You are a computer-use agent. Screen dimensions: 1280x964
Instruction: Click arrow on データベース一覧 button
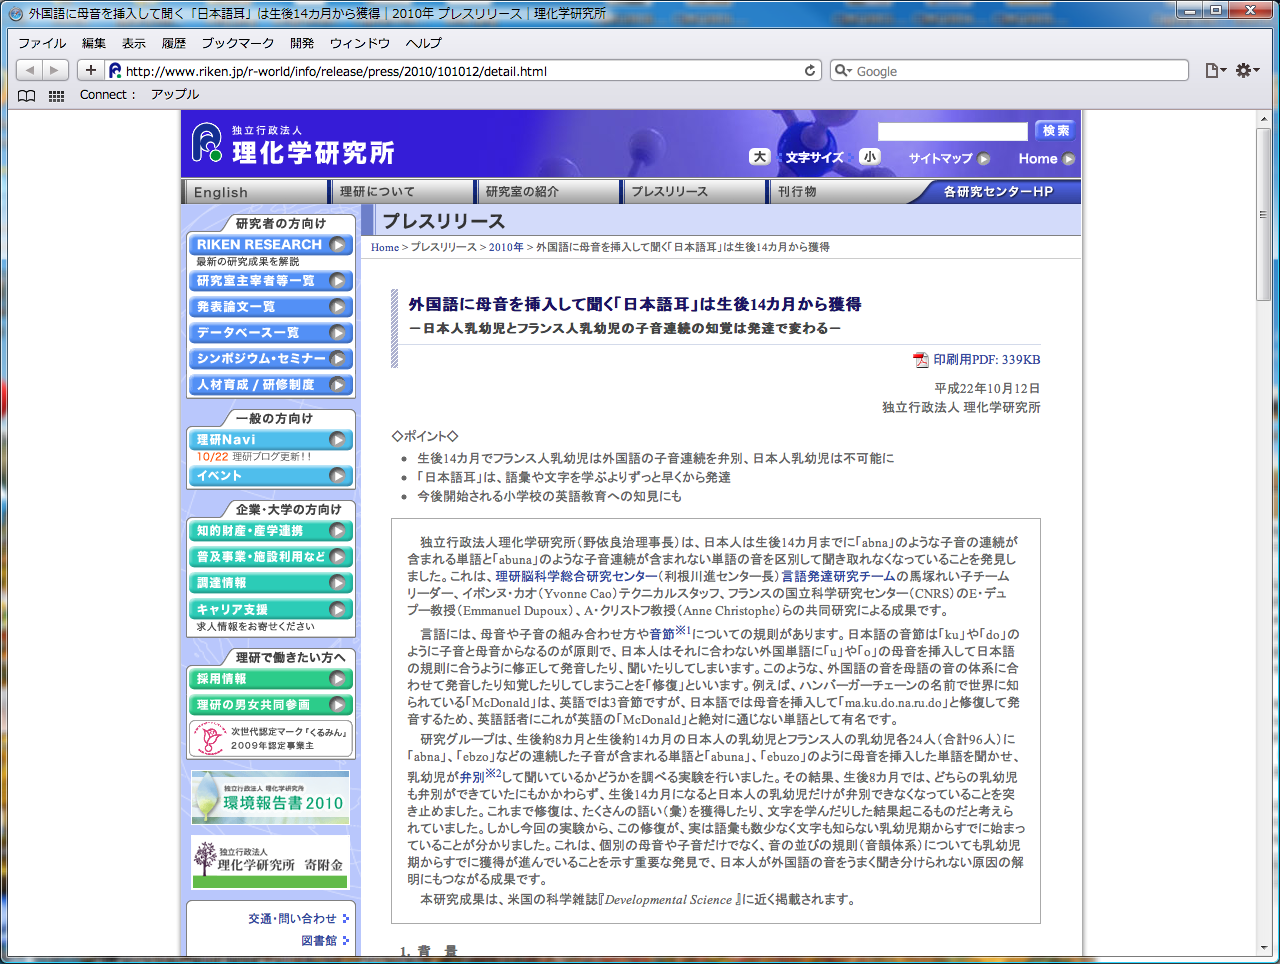(x=338, y=333)
